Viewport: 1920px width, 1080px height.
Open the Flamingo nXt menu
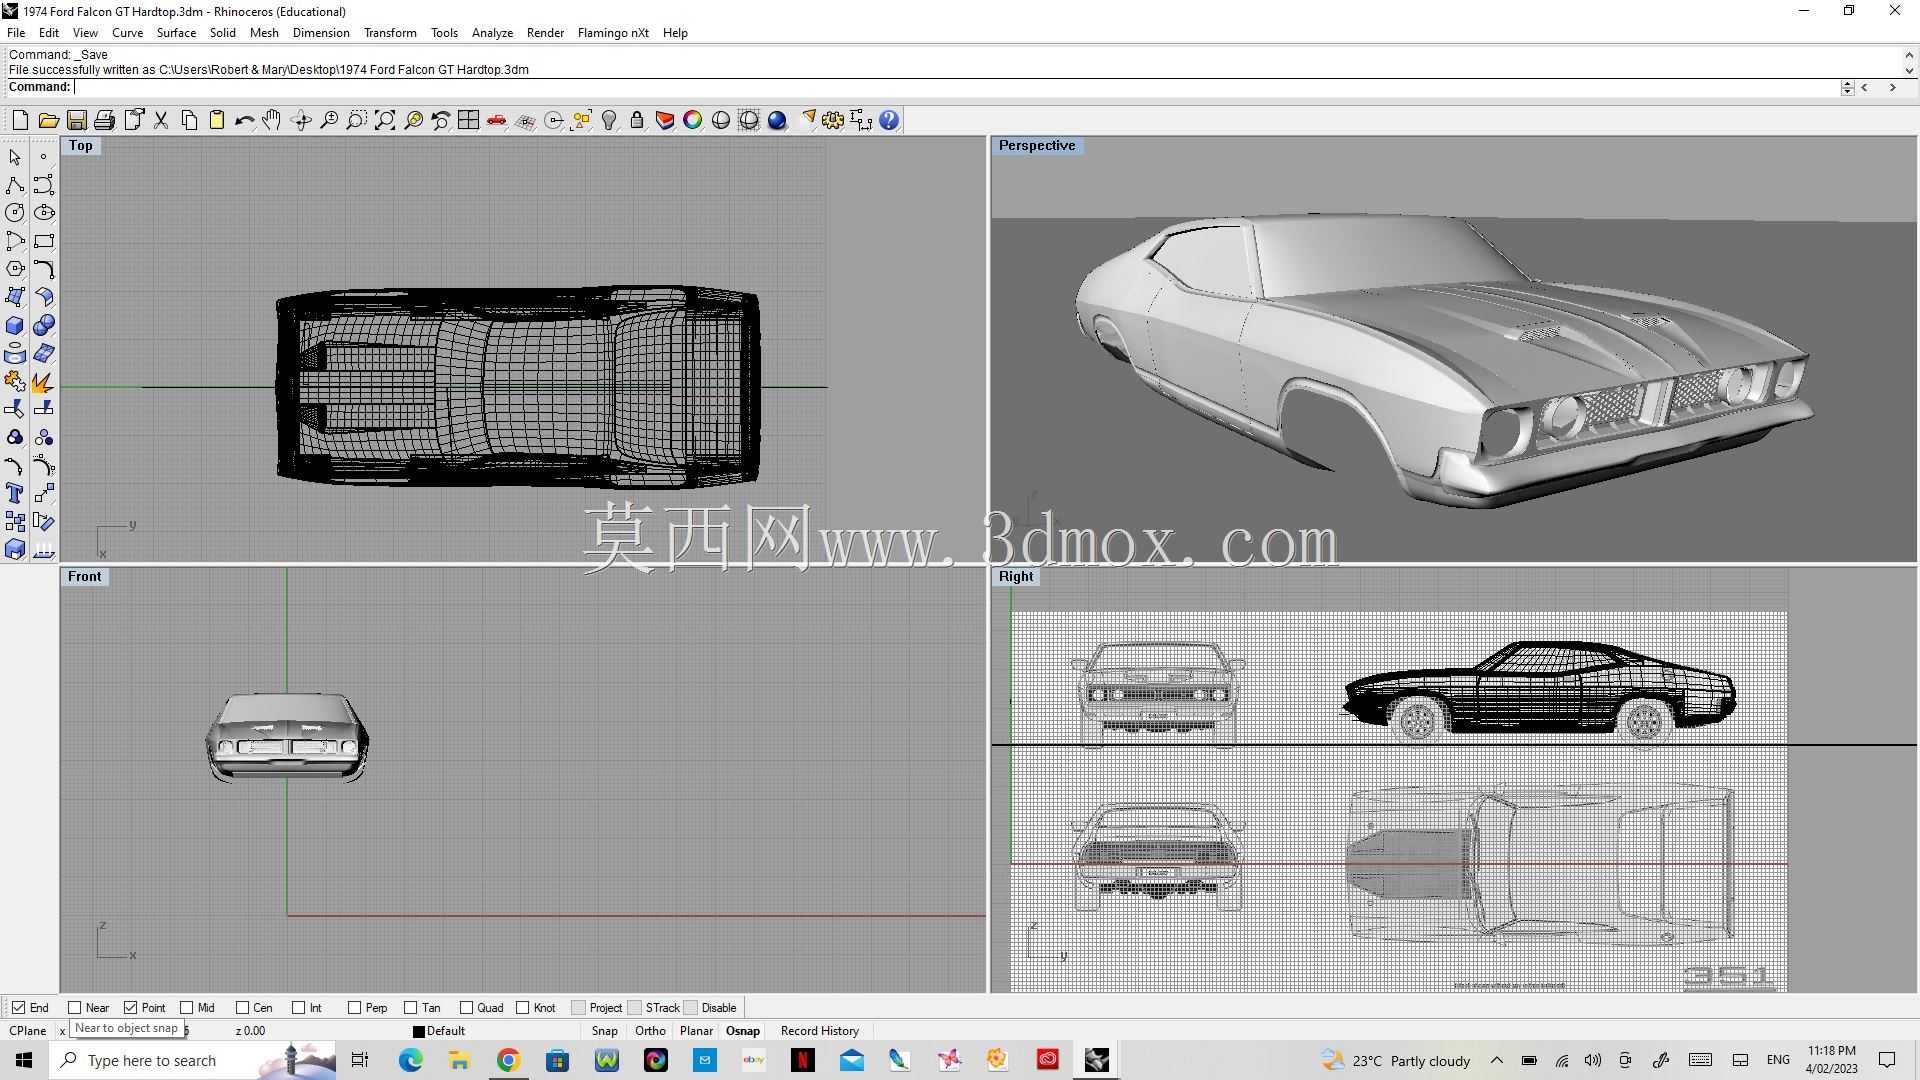point(613,33)
